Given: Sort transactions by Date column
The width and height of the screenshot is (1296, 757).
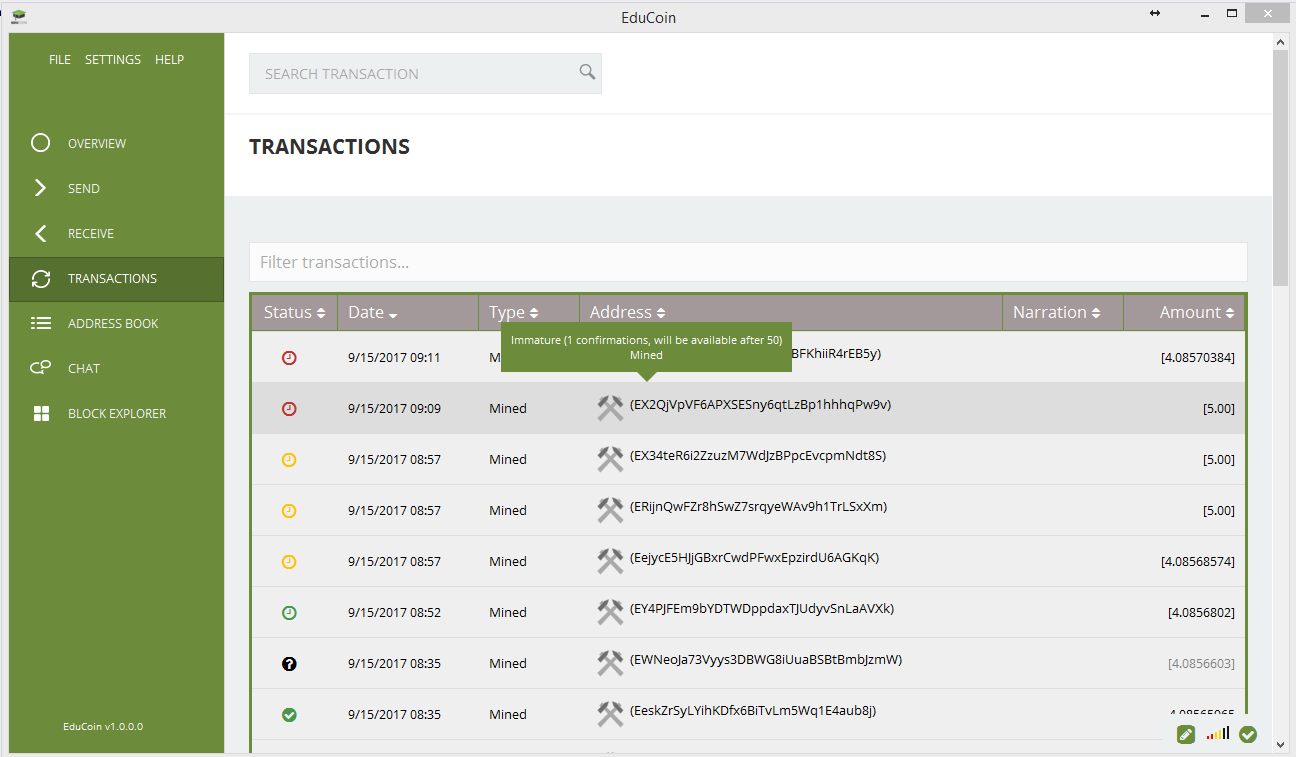Looking at the screenshot, I should [408, 312].
